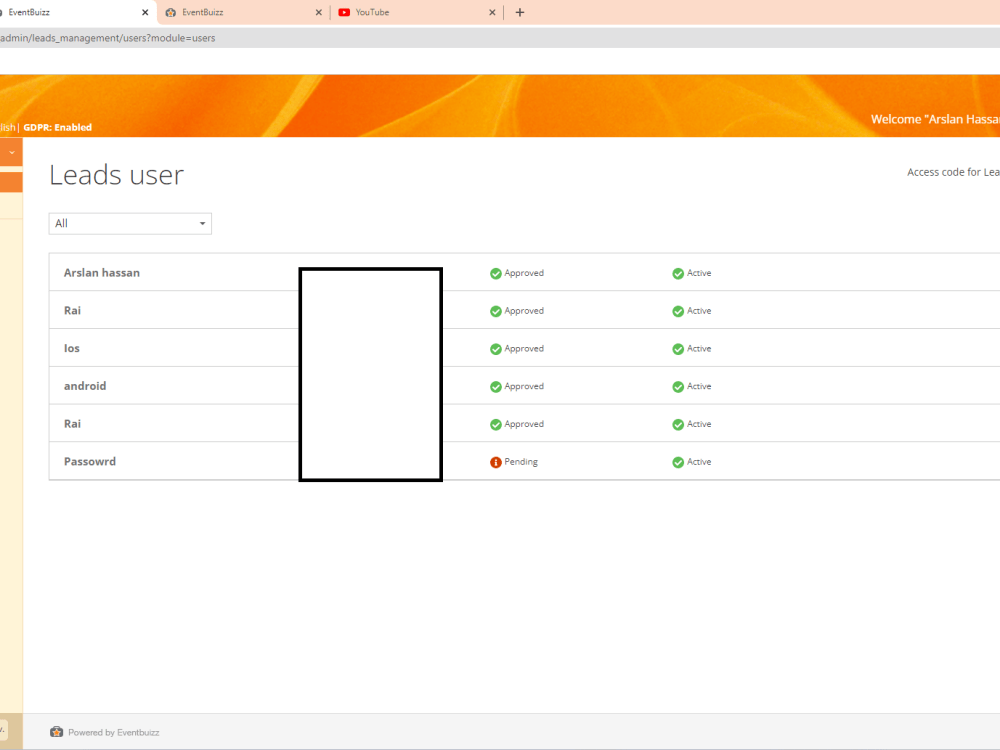Click the GDPR: Enabled label
Screen dimensions: 1000x750
tap(57, 128)
